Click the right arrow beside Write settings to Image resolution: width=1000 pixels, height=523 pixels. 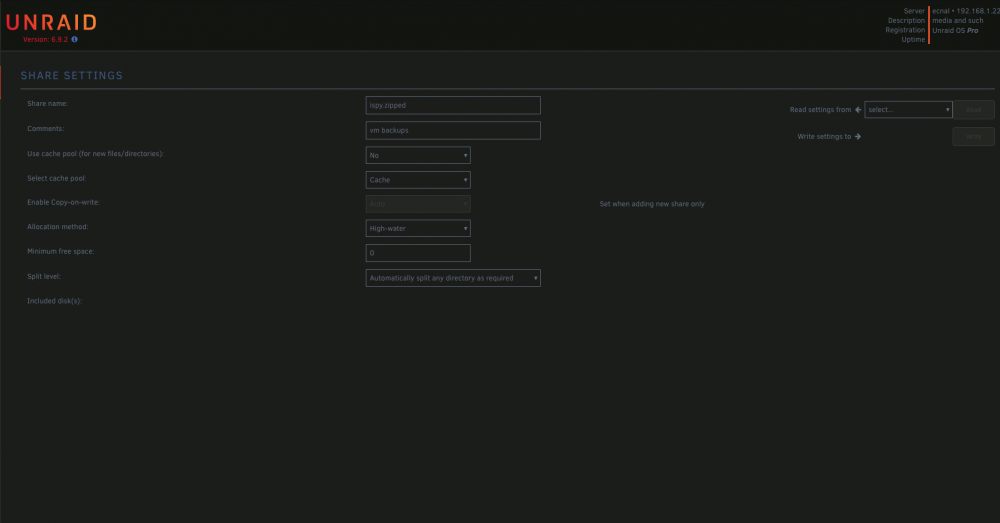click(858, 136)
